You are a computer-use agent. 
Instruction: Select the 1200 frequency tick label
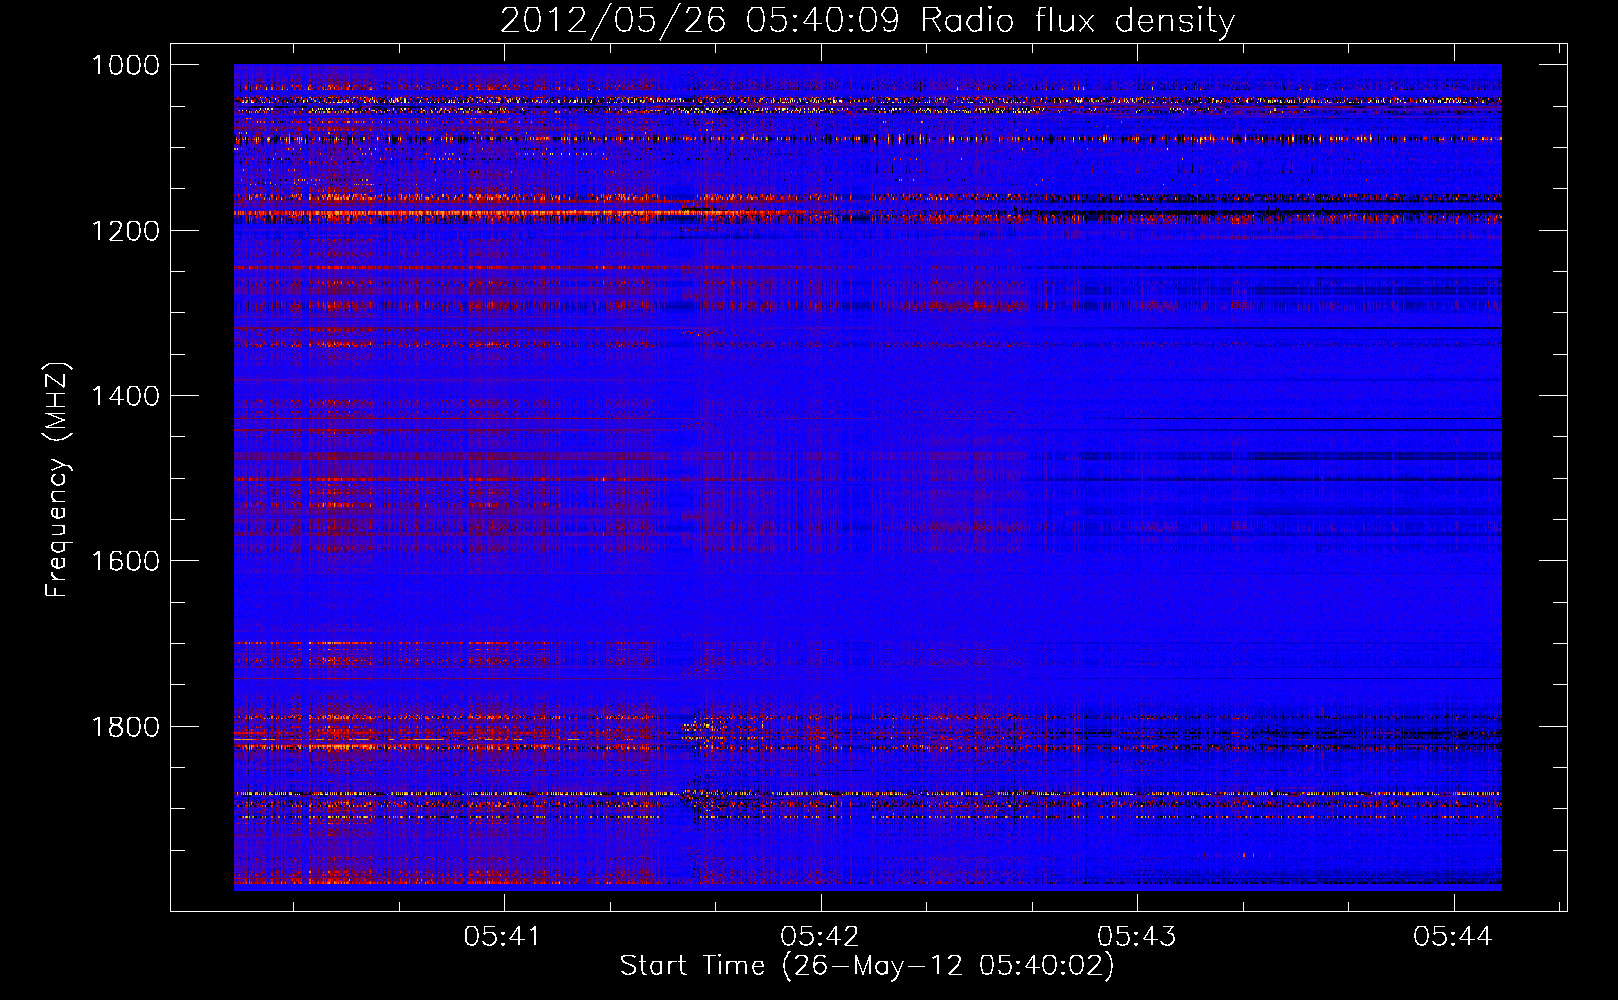coord(125,231)
